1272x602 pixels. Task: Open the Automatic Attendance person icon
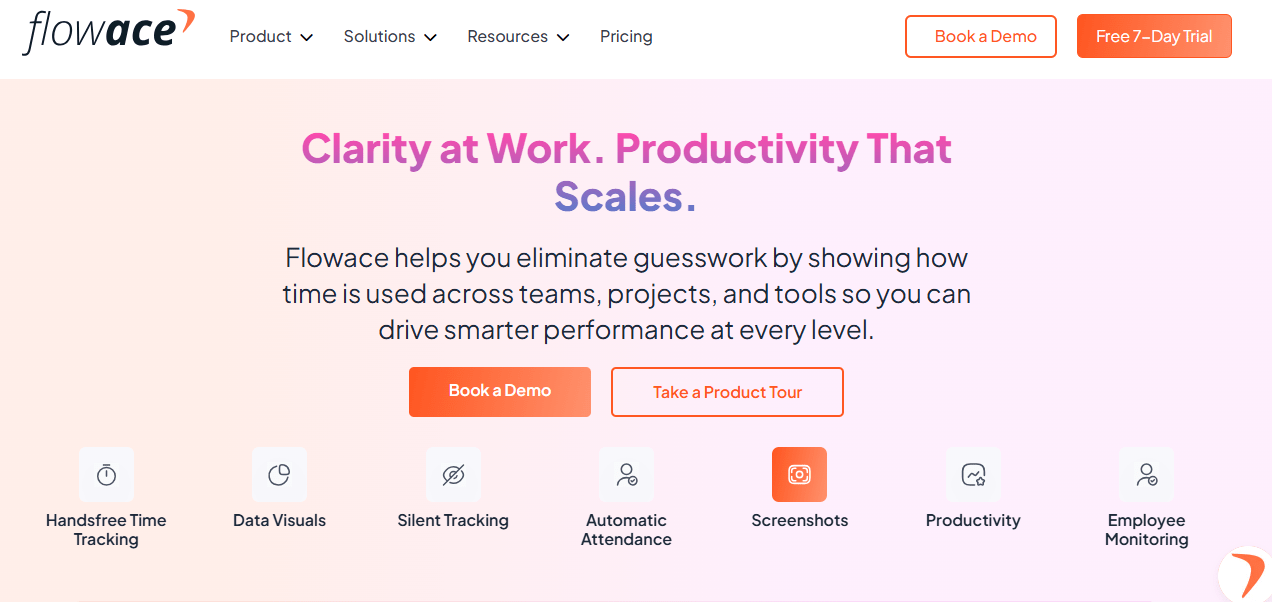click(626, 474)
